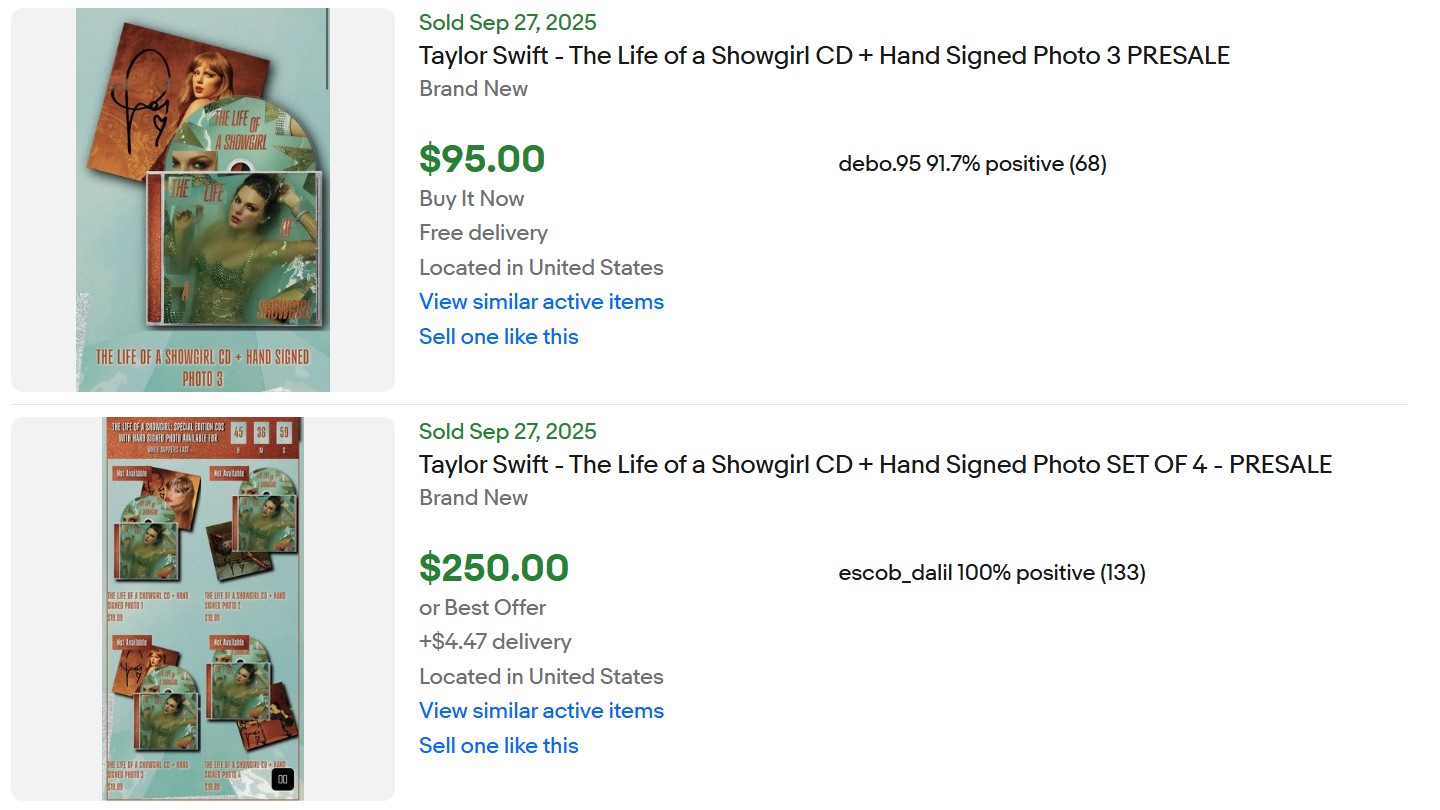Open the SET OF 4 - PRESALE title
1440x810 pixels.
click(875, 465)
